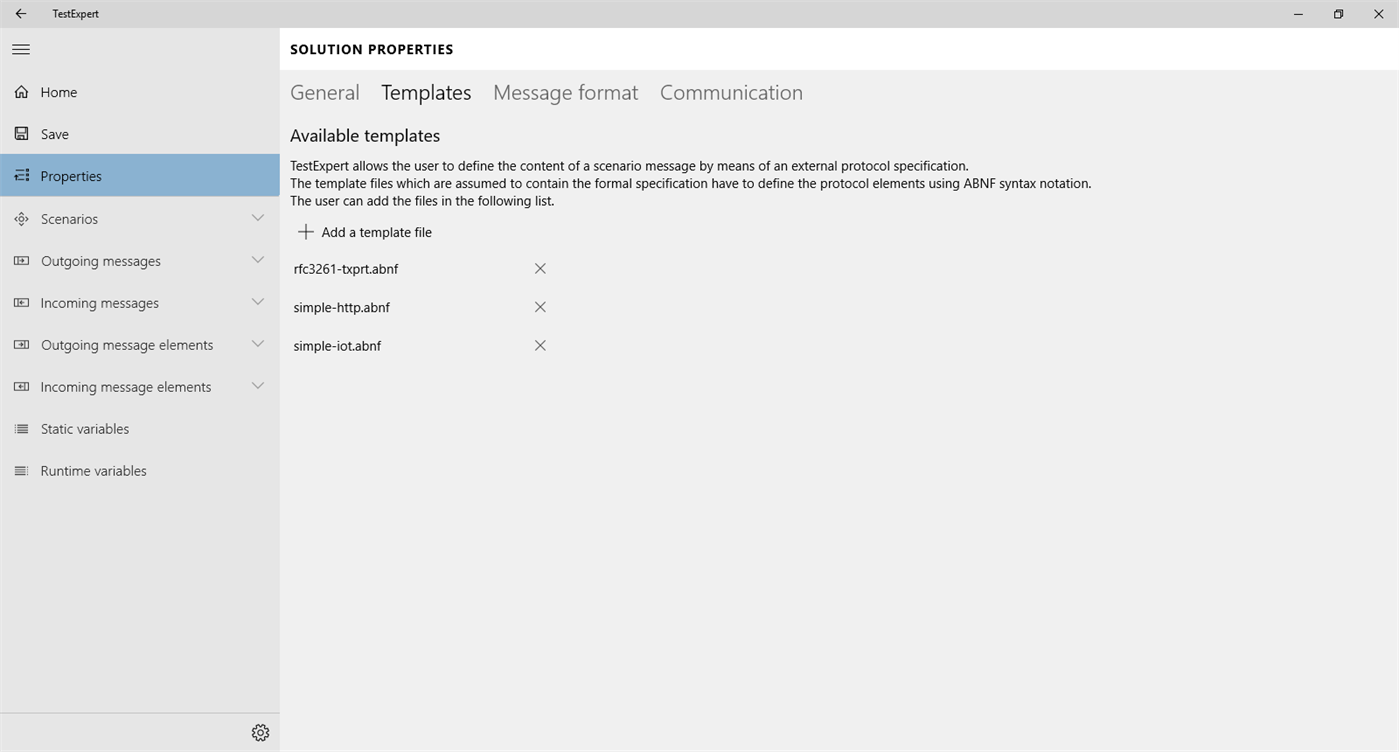Click the Scenarios icon in sidebar
Viewport: 1399px width, 752px height.
point(21,219)
